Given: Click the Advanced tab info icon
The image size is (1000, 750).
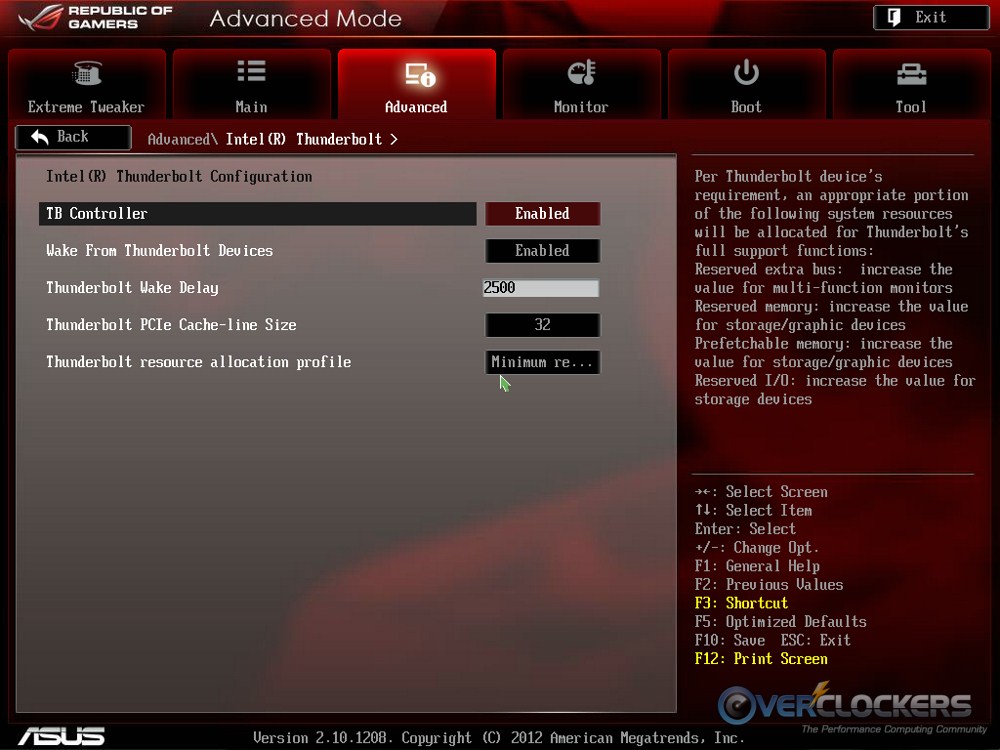Looking at the screenshot, I should pos(419,74).
